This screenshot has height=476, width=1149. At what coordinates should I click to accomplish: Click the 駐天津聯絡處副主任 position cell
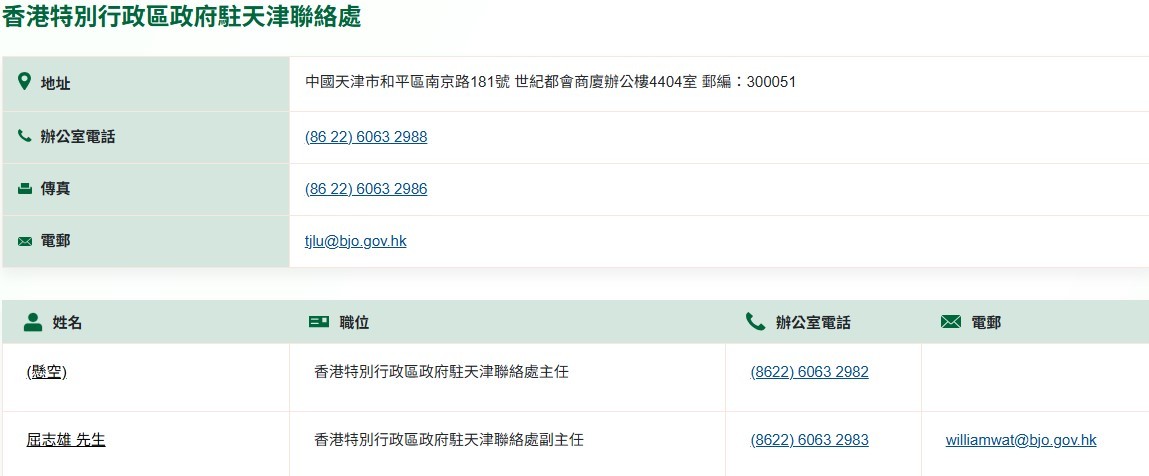(x=449, y=440)
